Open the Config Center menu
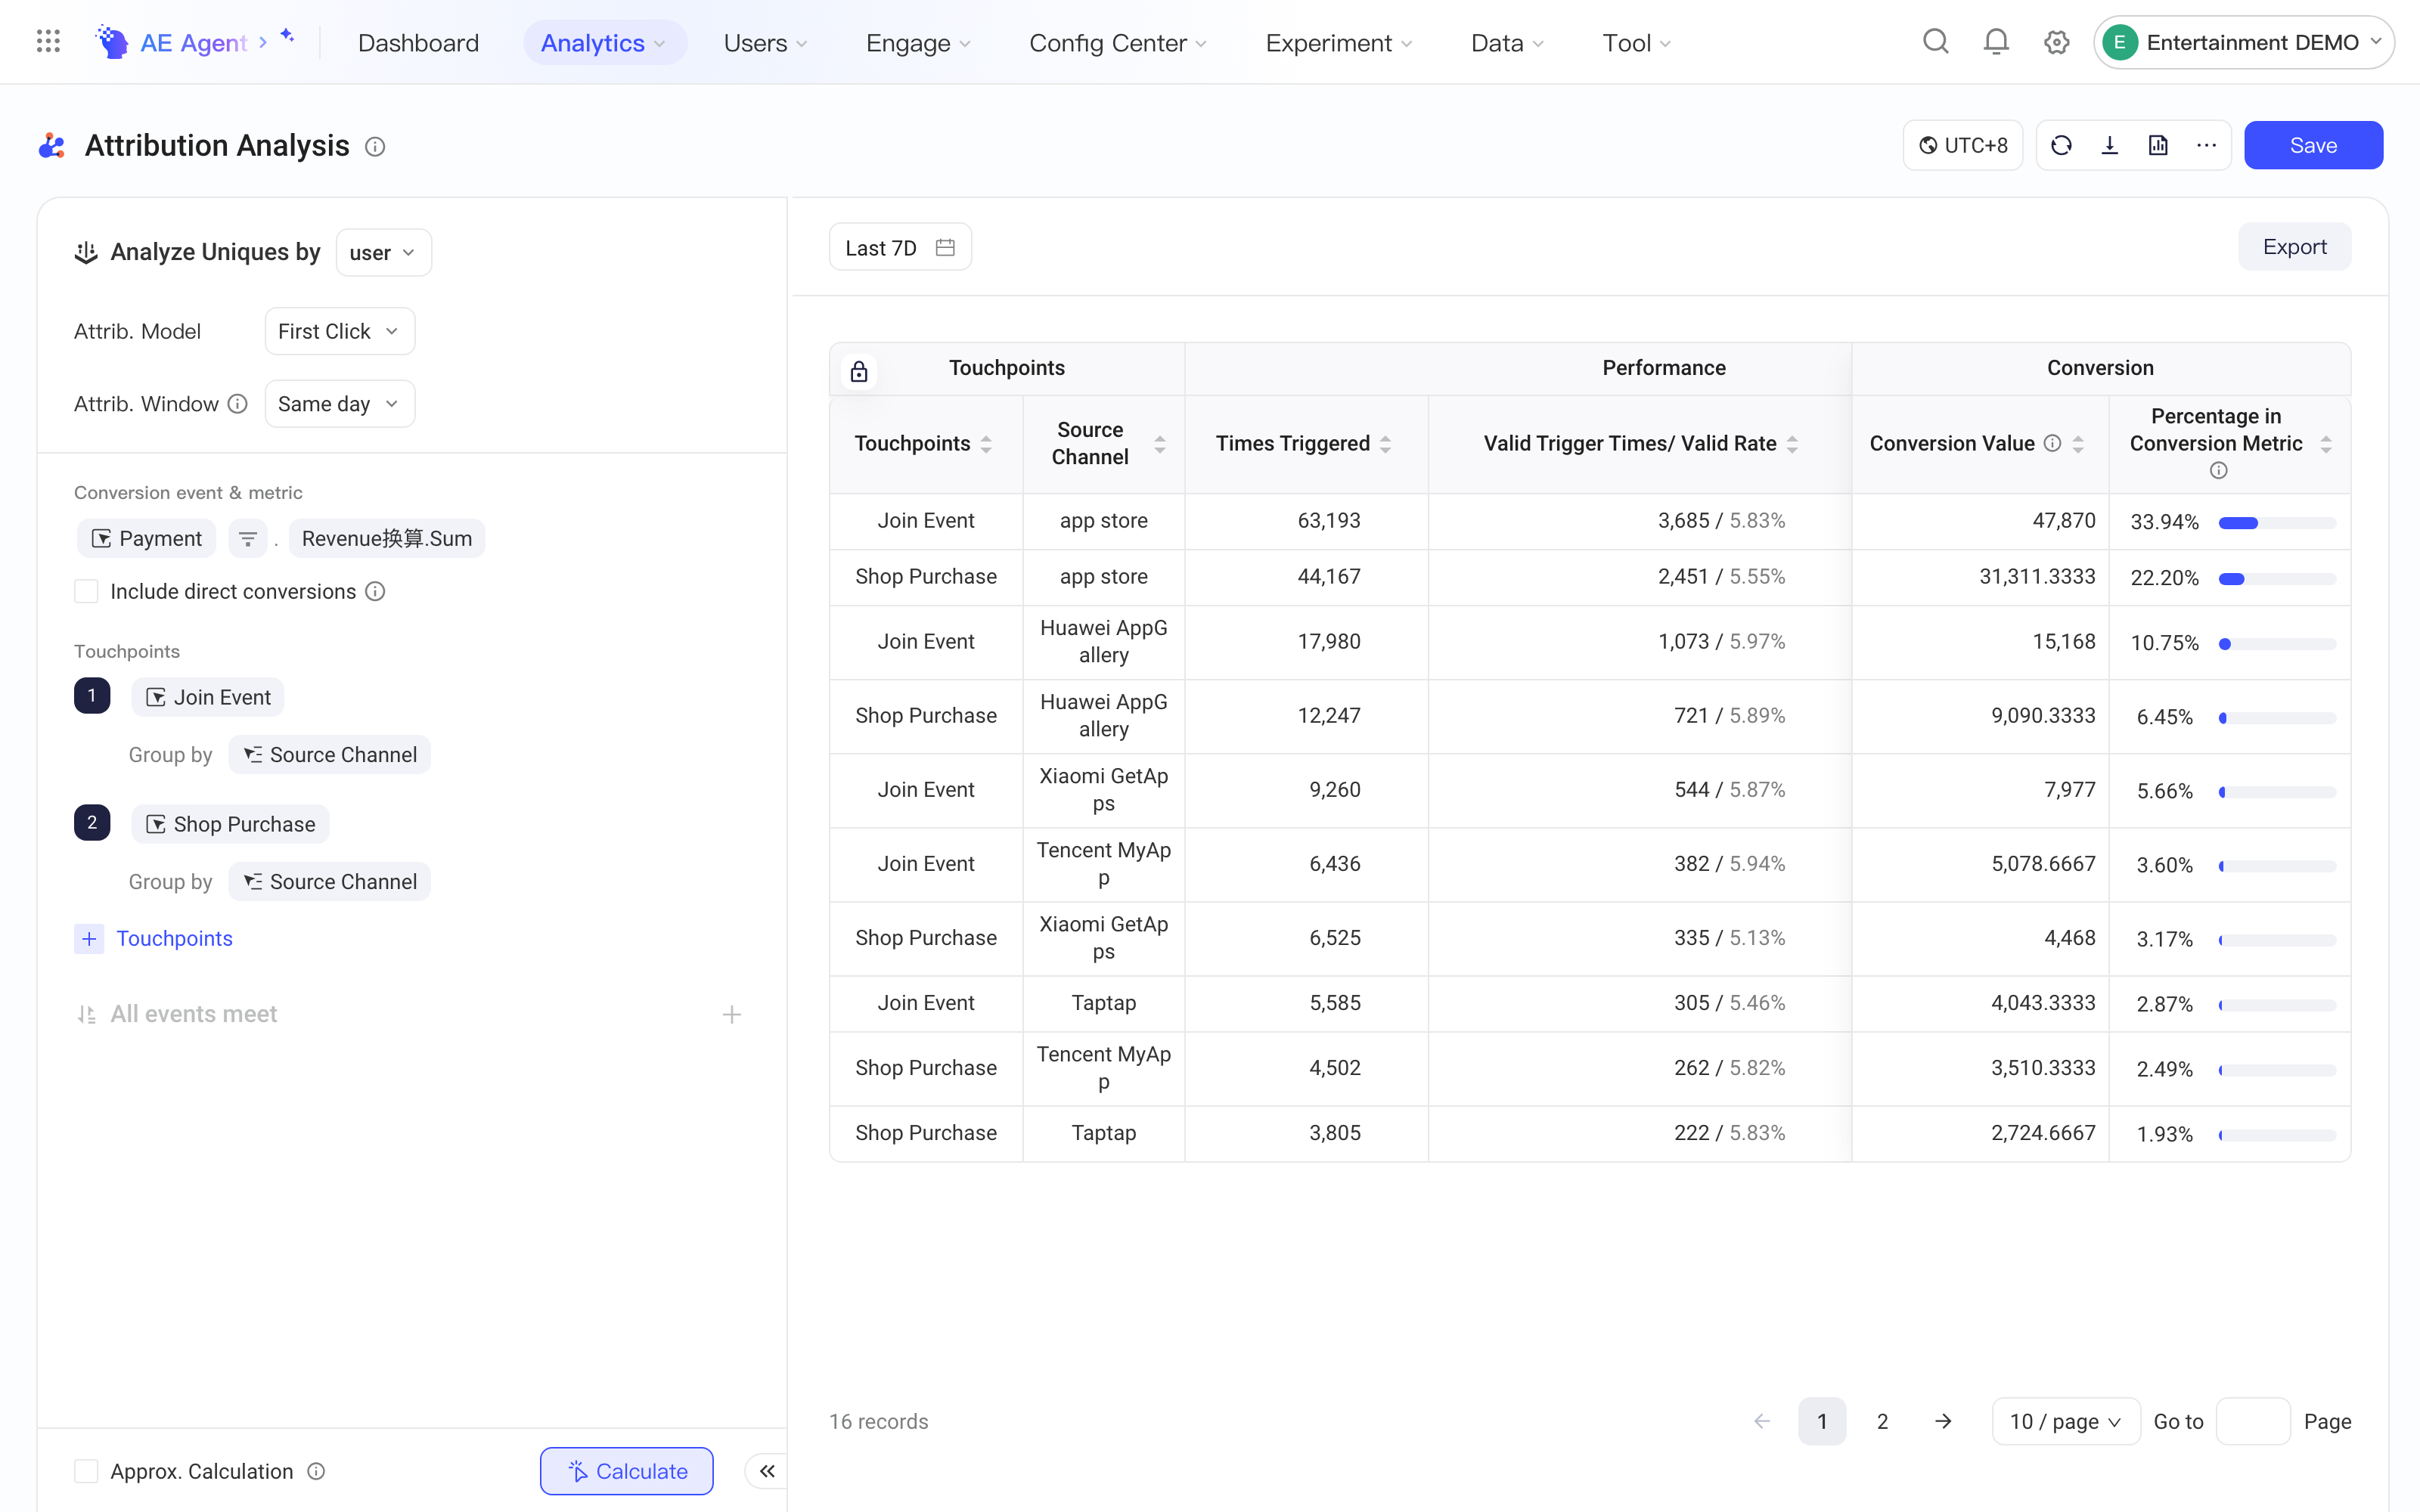 pyautogui.click(x=1118, y=42)
